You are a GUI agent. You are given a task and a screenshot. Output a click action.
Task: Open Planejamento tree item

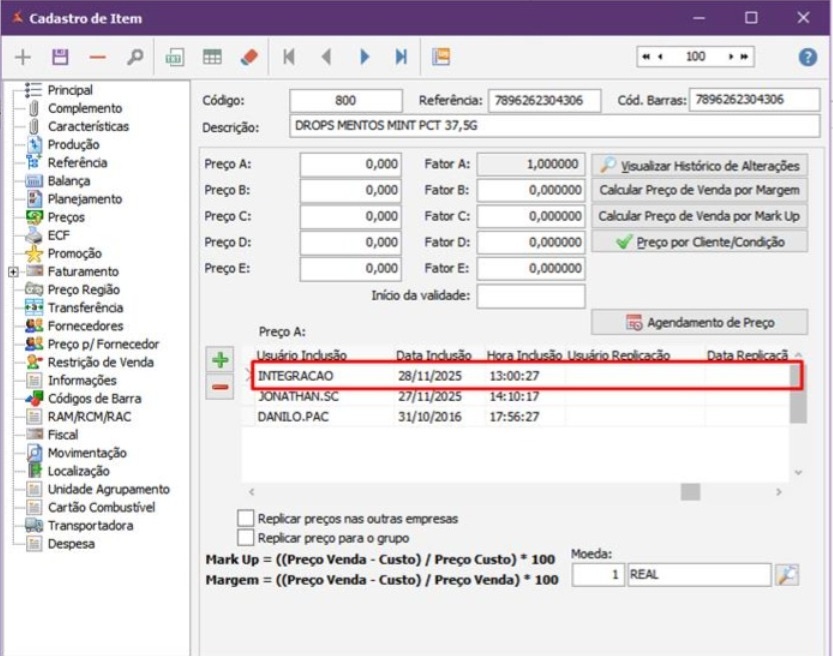click(x=85, y=199)
